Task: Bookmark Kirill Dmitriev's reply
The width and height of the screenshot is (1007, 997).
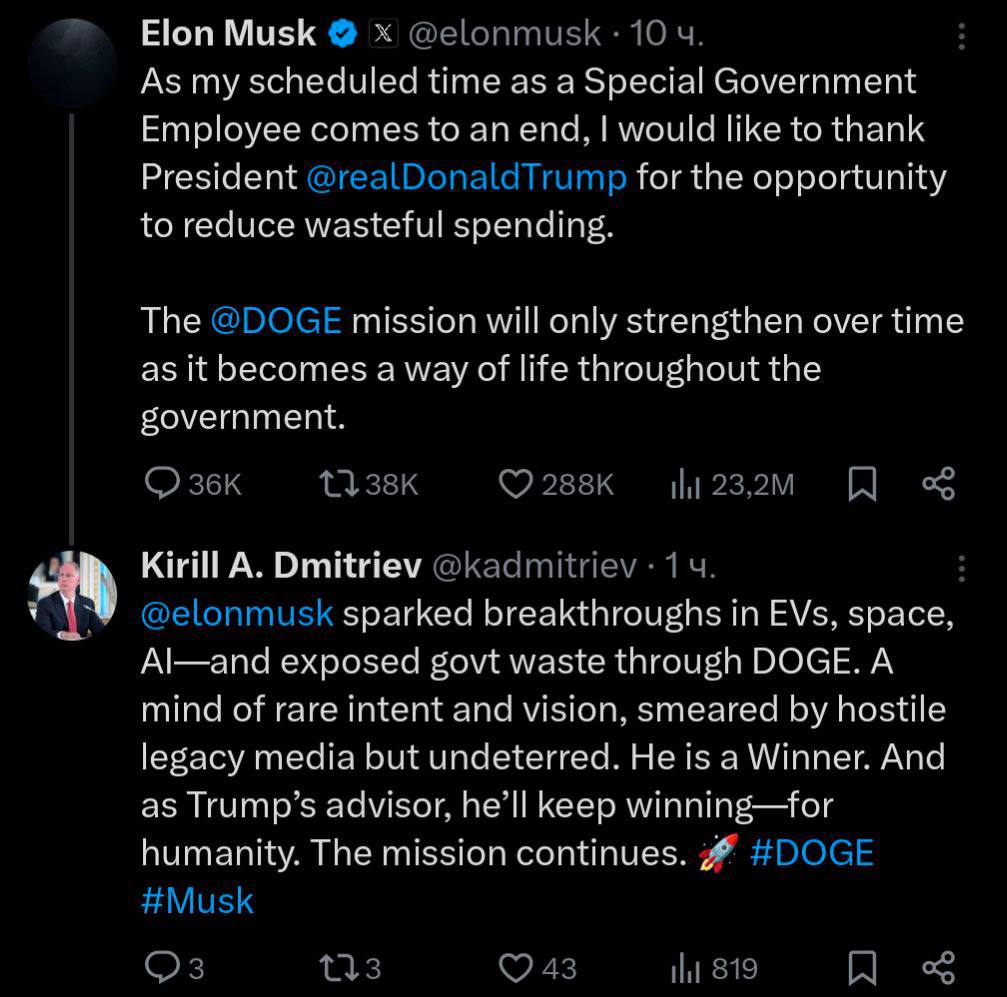Action: [862, 967]
